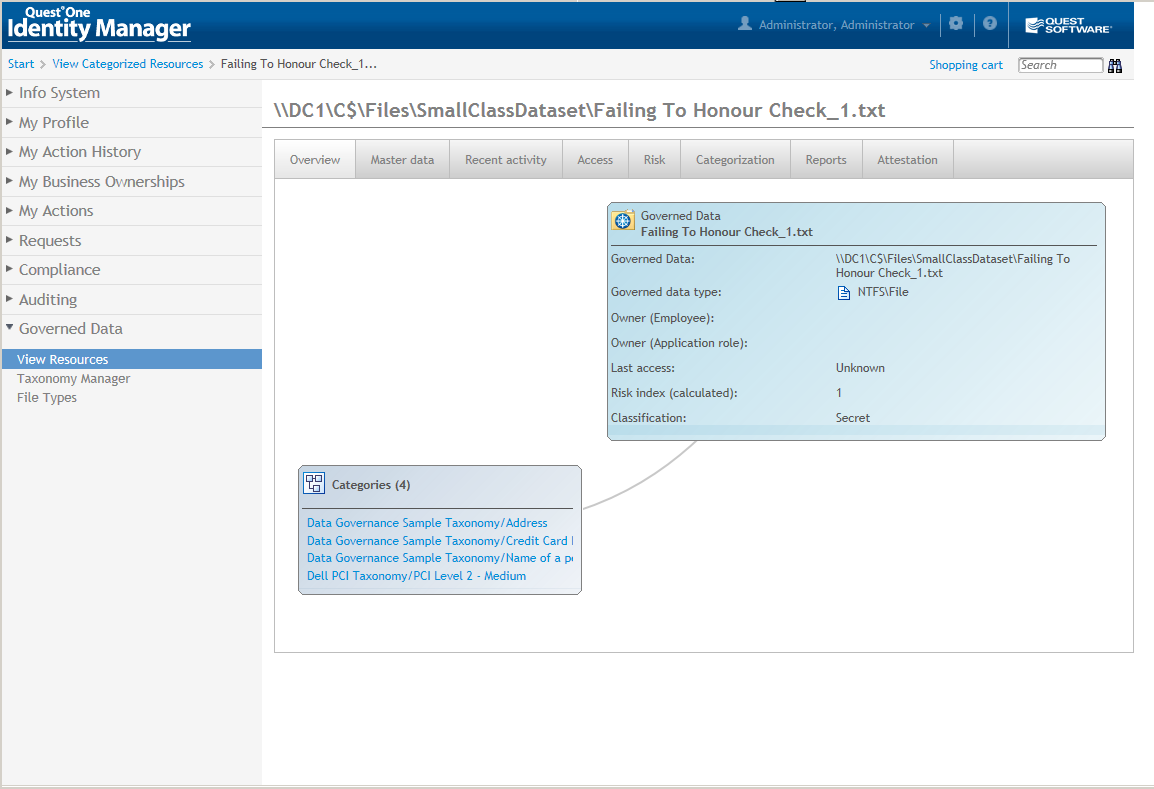Click the Start breadcrumb link
The image size is (1154, 789).
point(21,64)
